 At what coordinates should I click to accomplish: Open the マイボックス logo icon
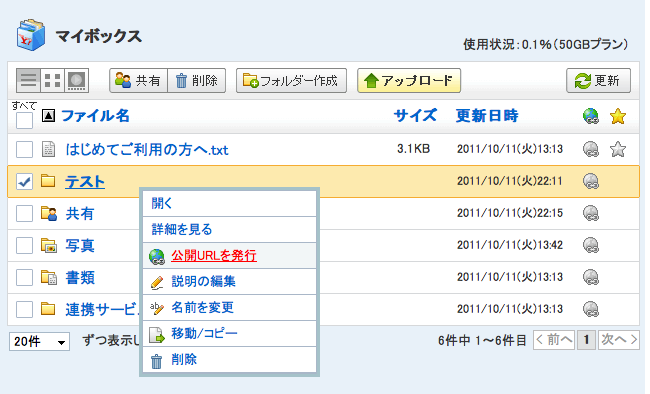coord(31,35)
